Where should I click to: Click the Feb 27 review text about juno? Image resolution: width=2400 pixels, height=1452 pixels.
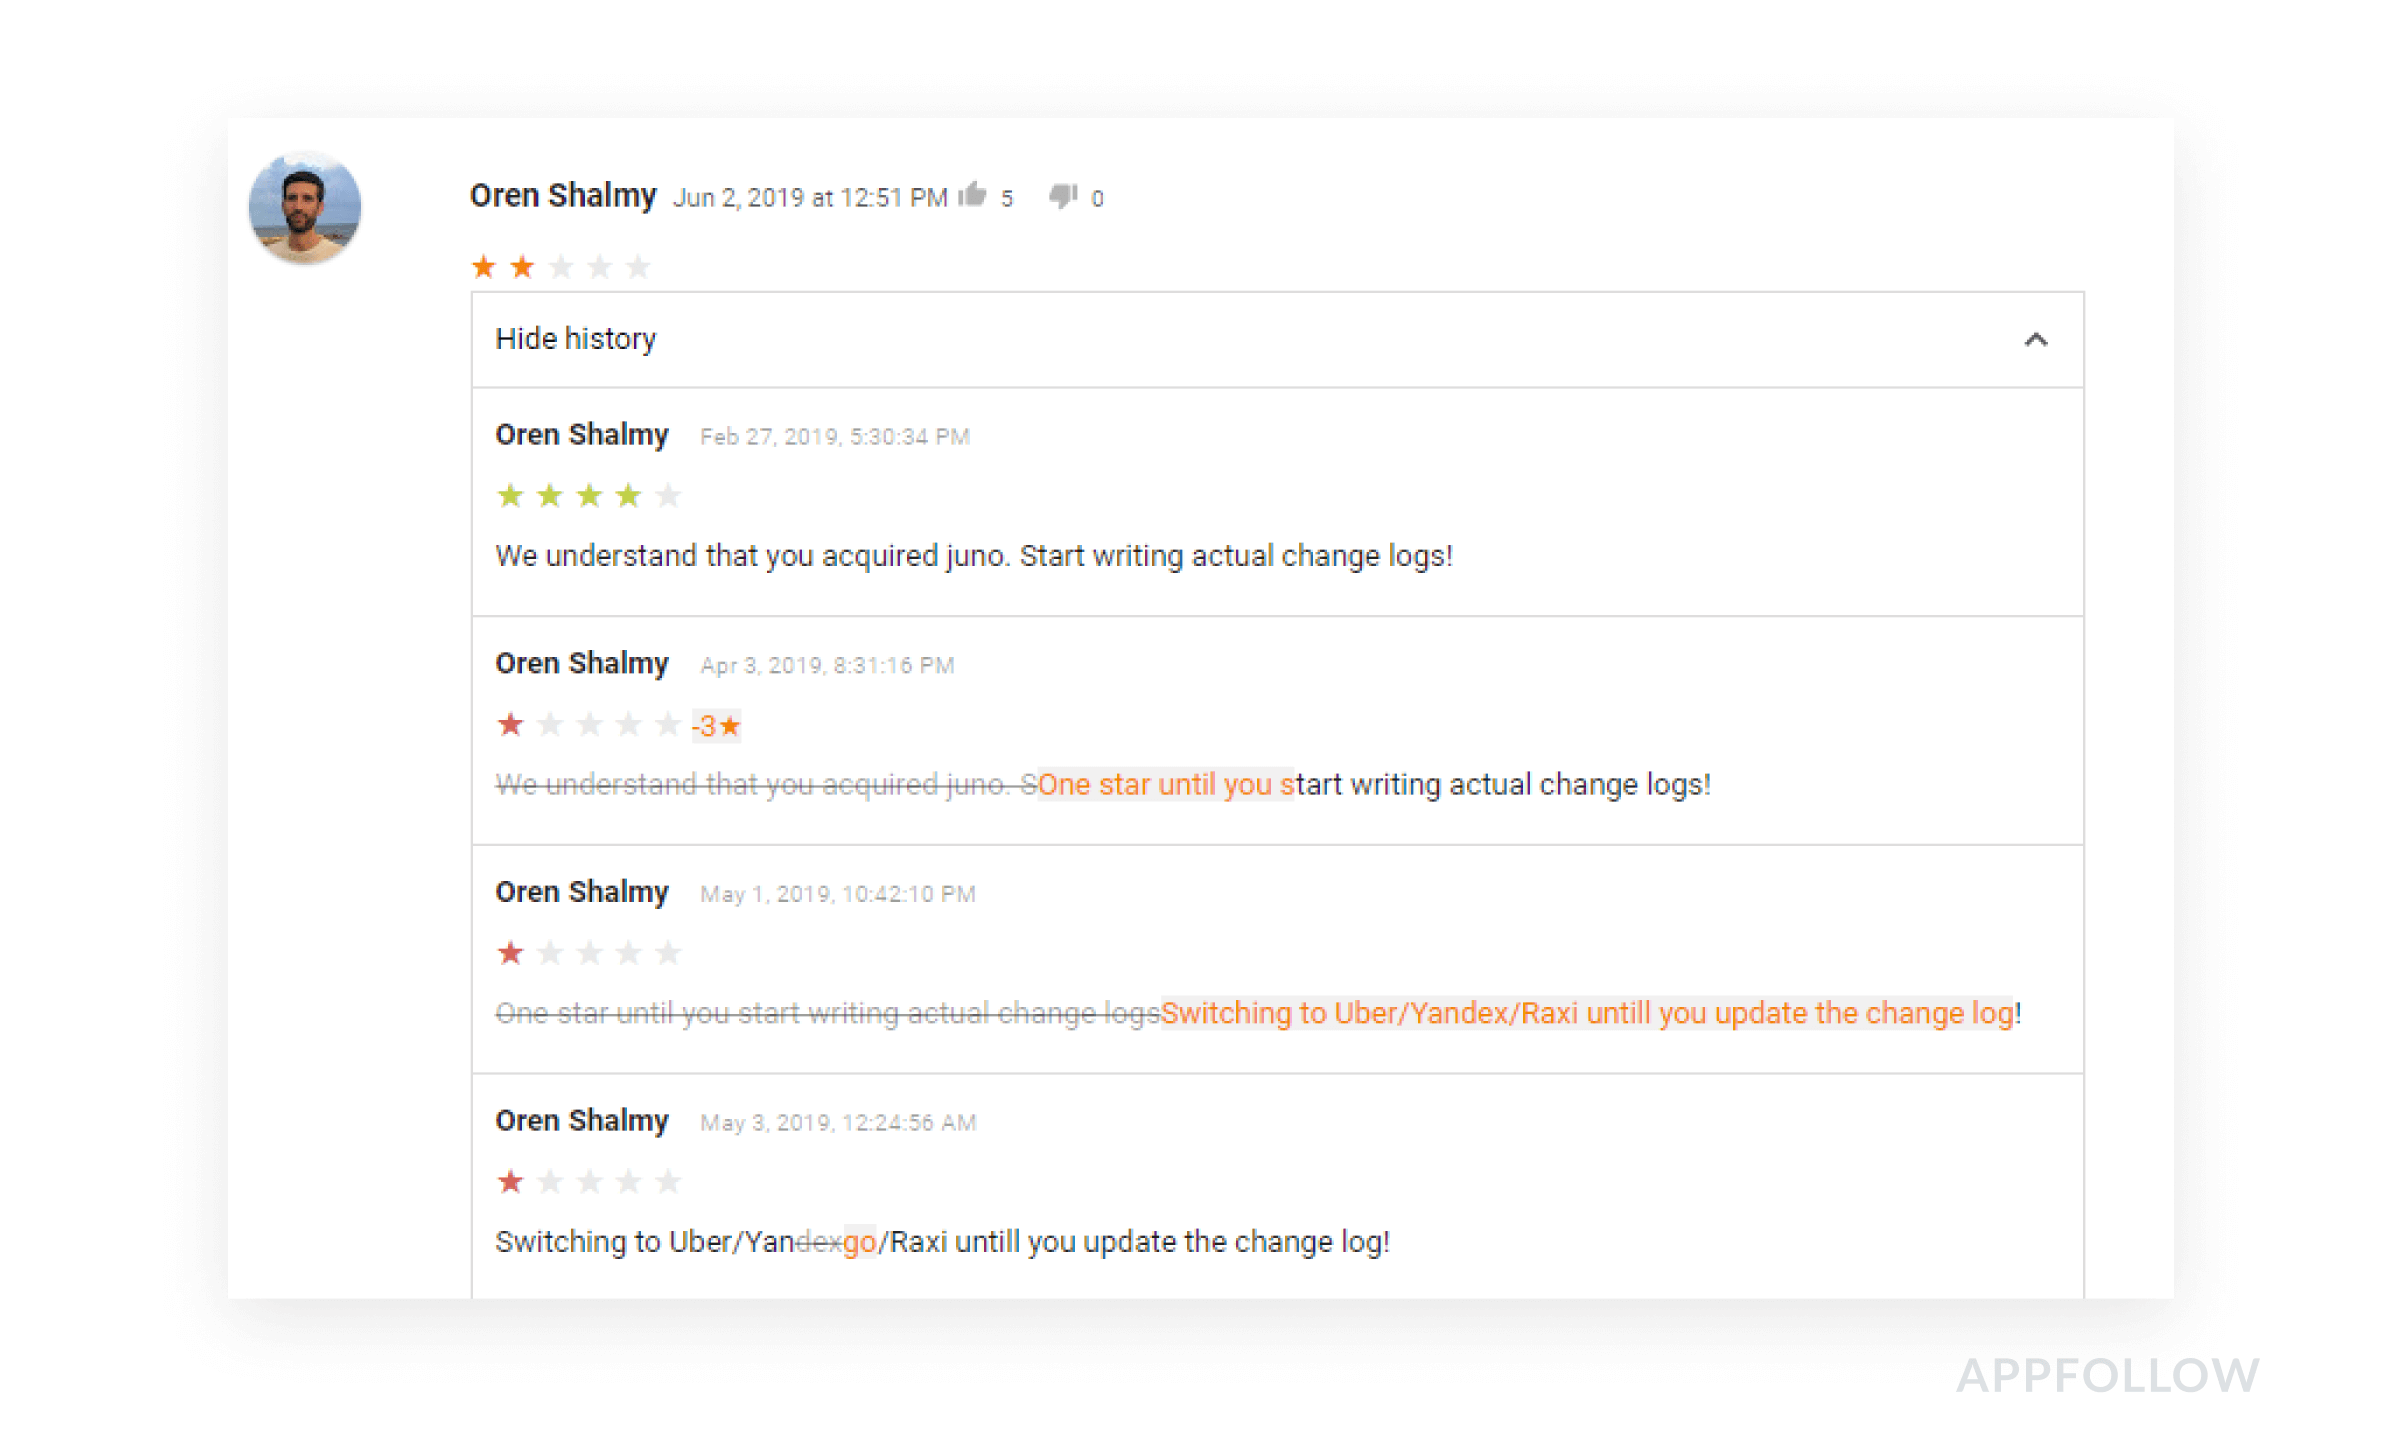(x=973, y=556)
